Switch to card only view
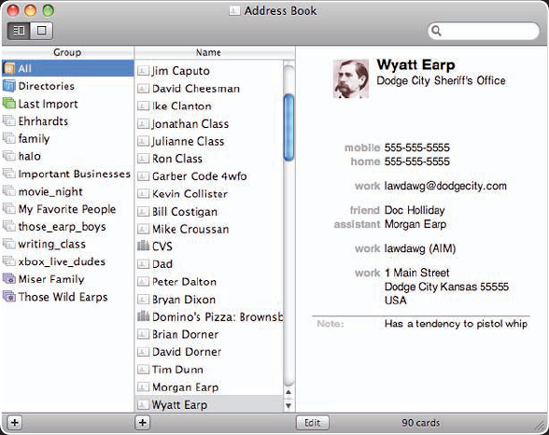 (x=41, y=31)
